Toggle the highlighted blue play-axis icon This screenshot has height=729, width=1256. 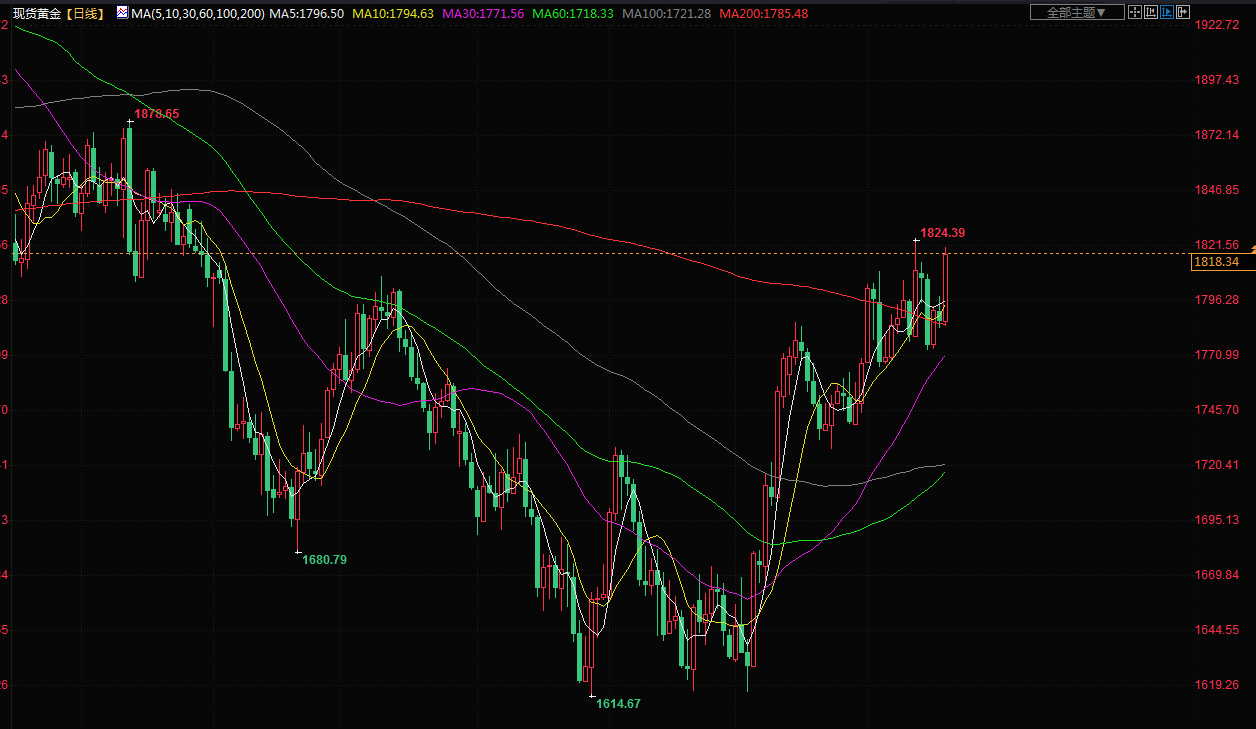point(1167,12)
